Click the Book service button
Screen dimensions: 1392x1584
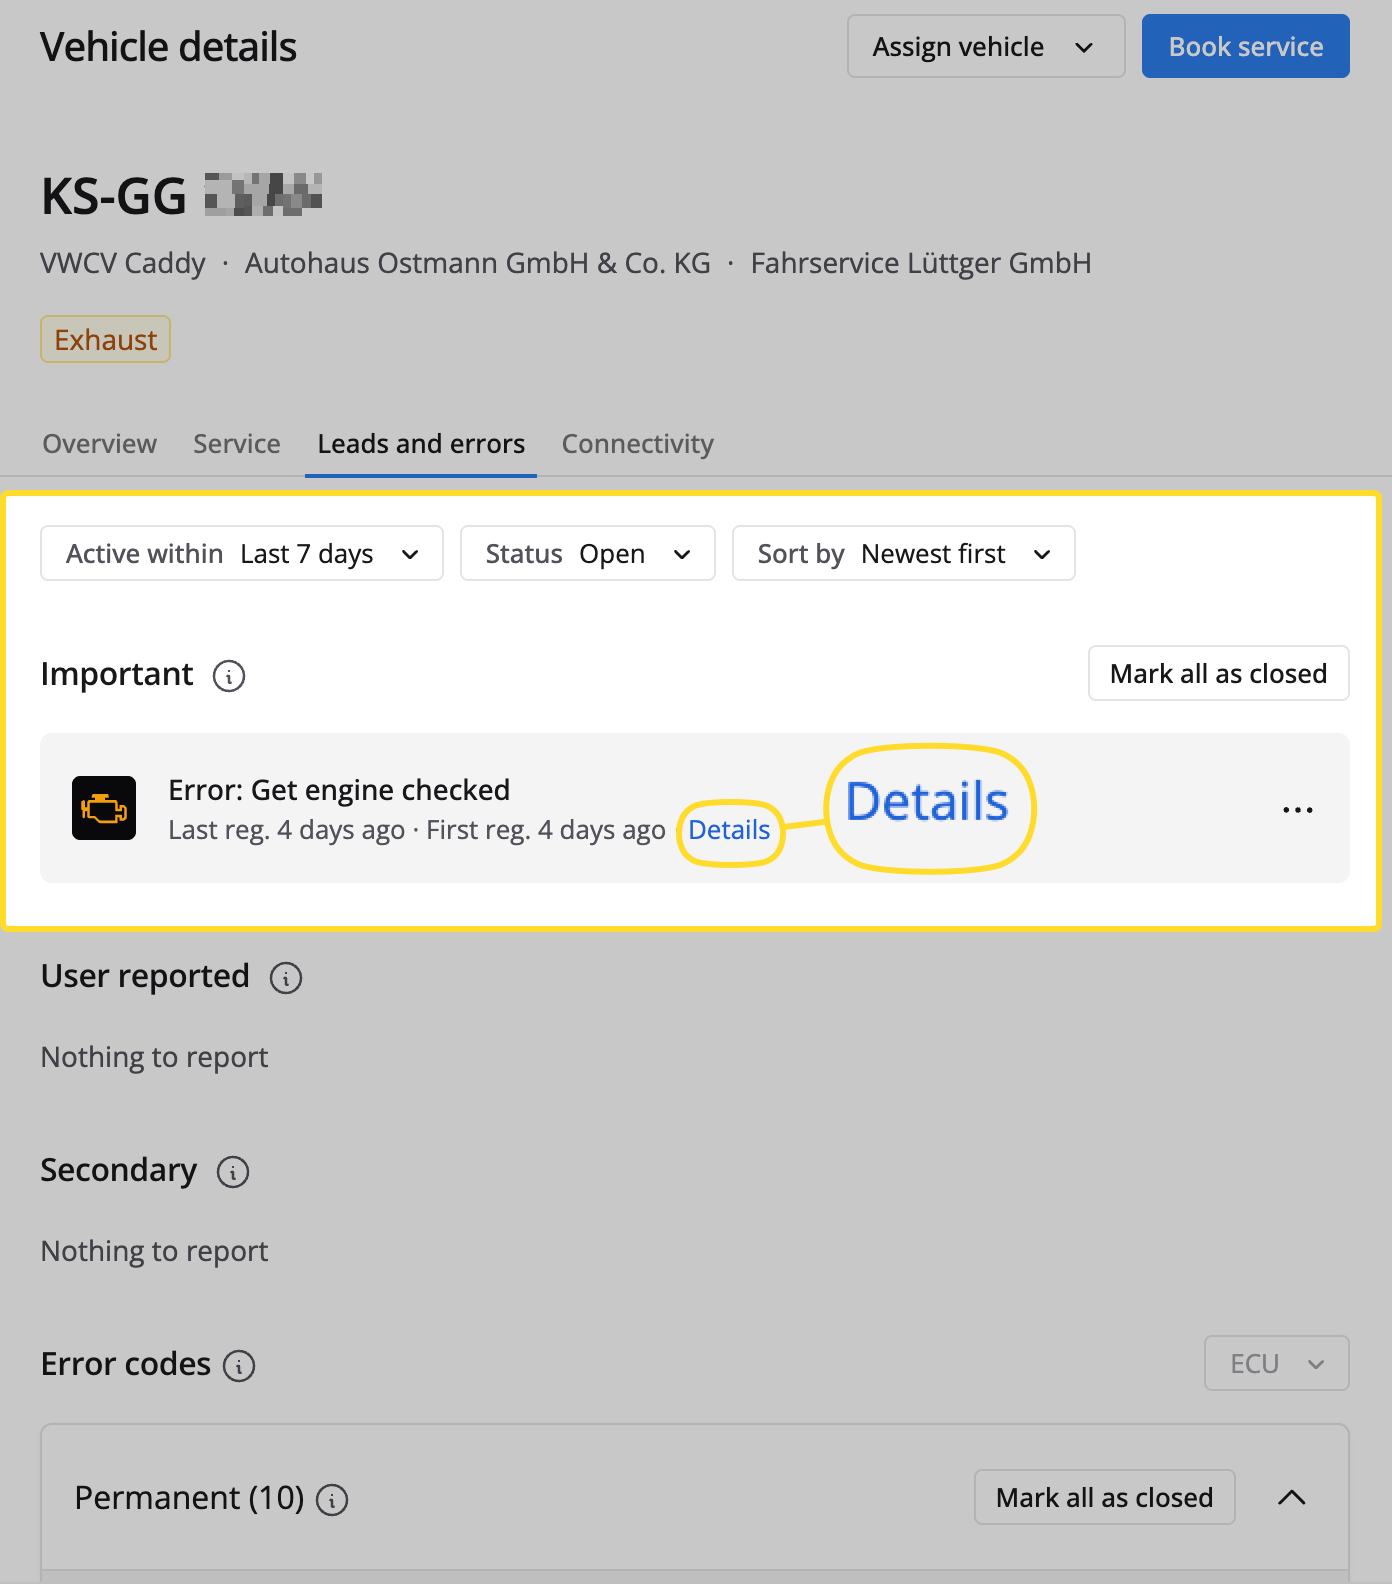[x=1245, y=47]
